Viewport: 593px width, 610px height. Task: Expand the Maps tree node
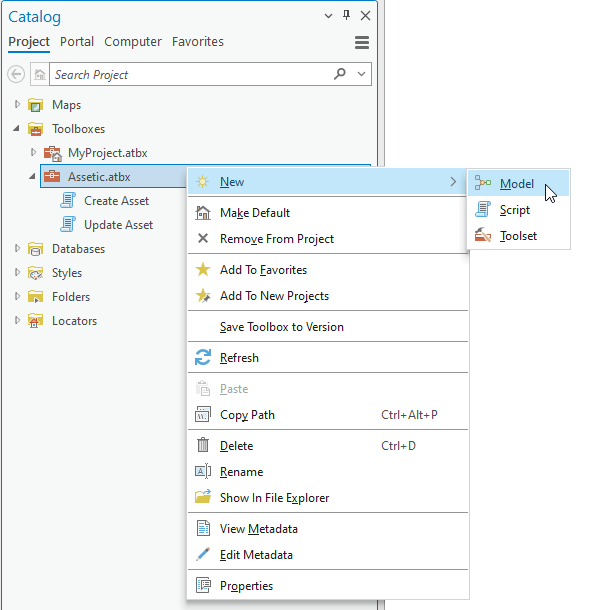(17, 104)
